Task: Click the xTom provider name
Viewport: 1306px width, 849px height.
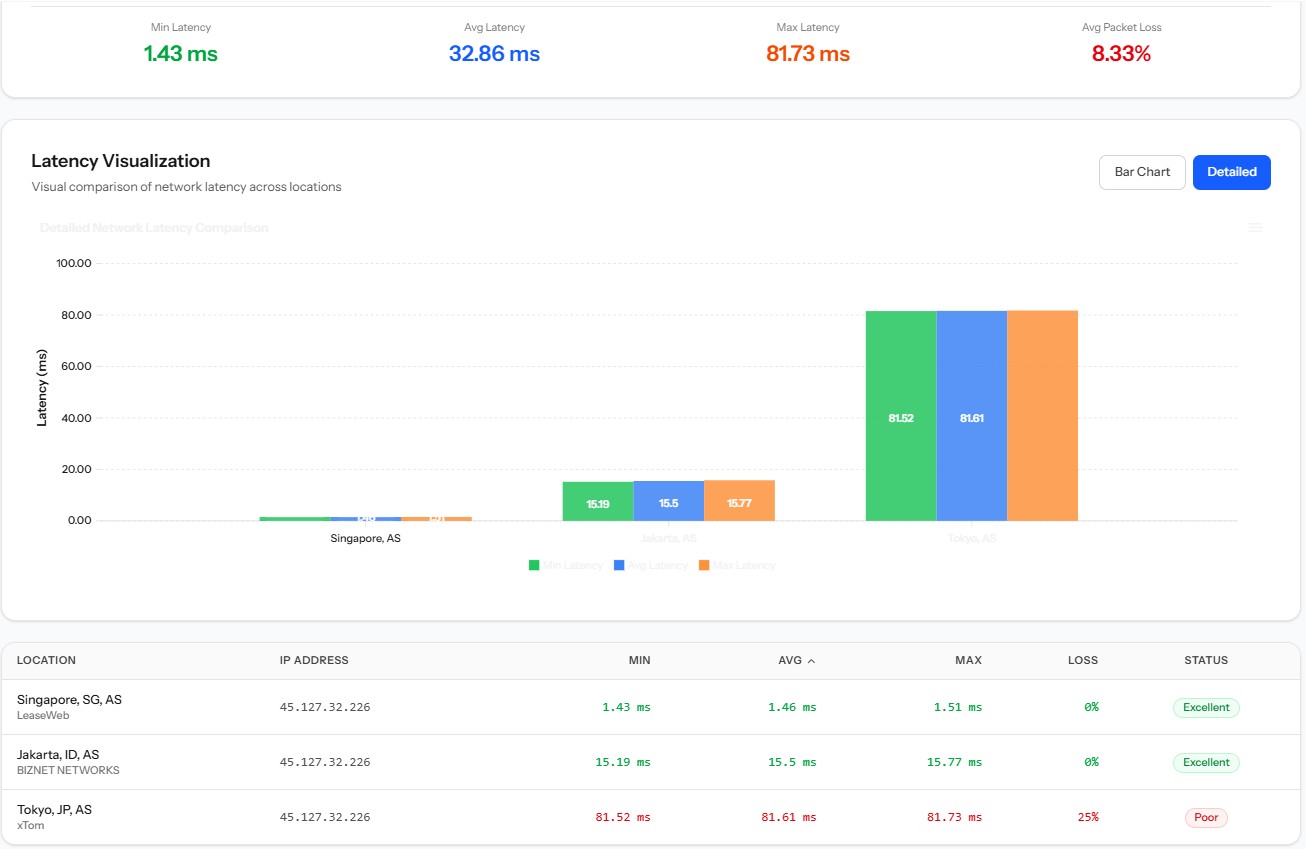Action: (31, 826)
